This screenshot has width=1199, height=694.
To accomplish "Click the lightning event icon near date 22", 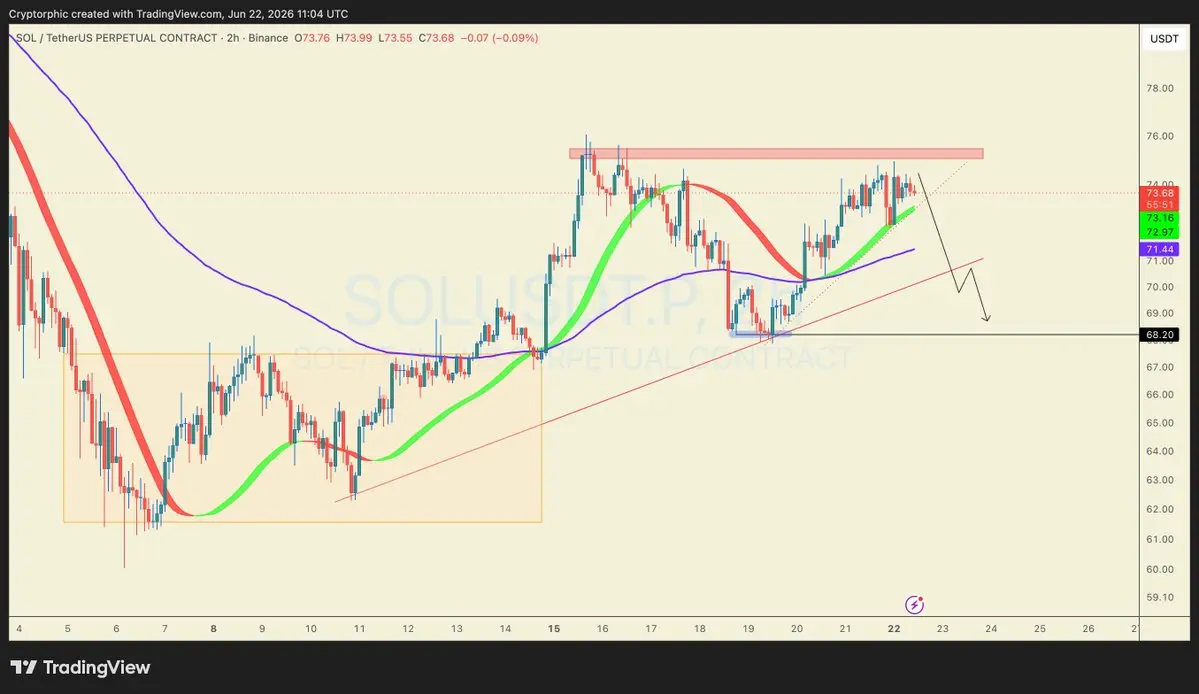I will click(x=914, y=605).
